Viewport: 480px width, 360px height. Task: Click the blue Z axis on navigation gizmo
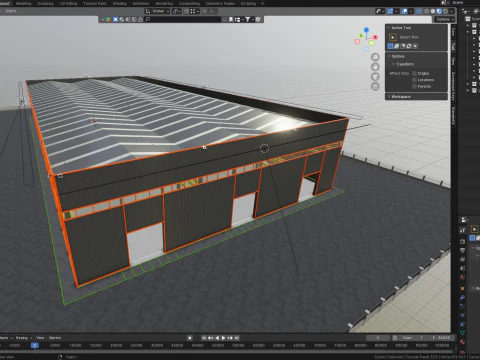(366, 30)
